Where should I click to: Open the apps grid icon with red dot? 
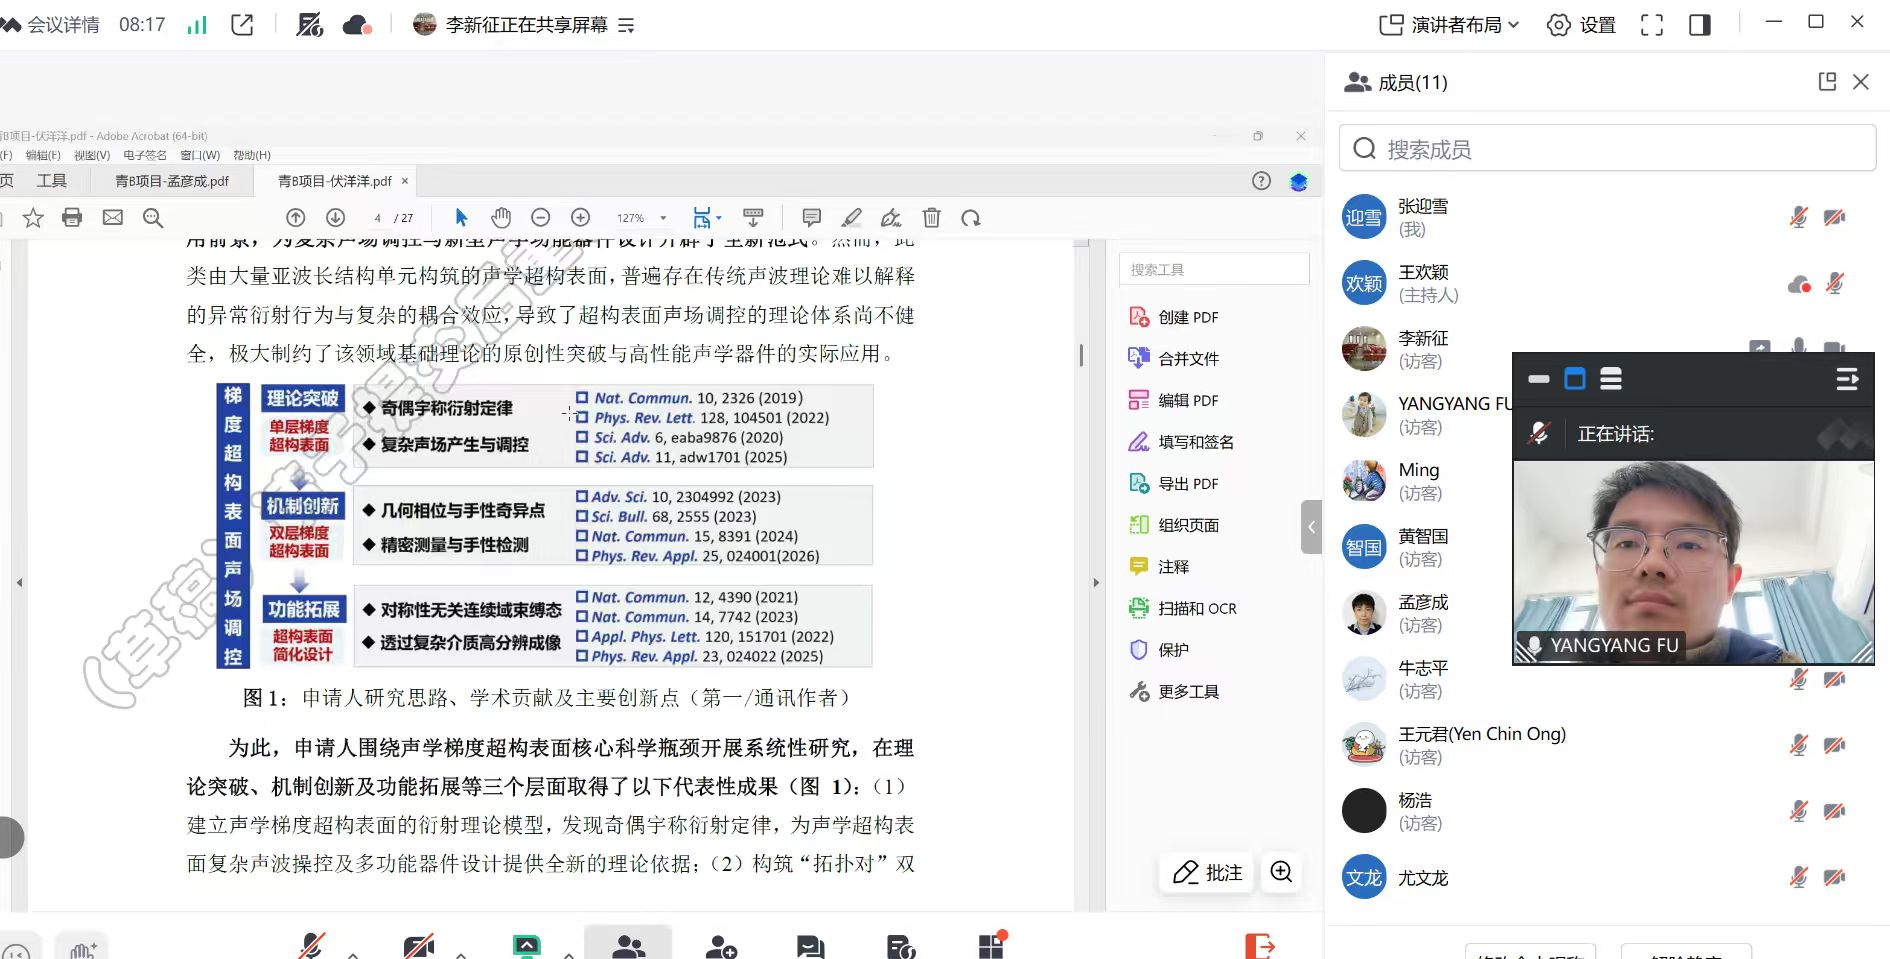pos(991,945)
